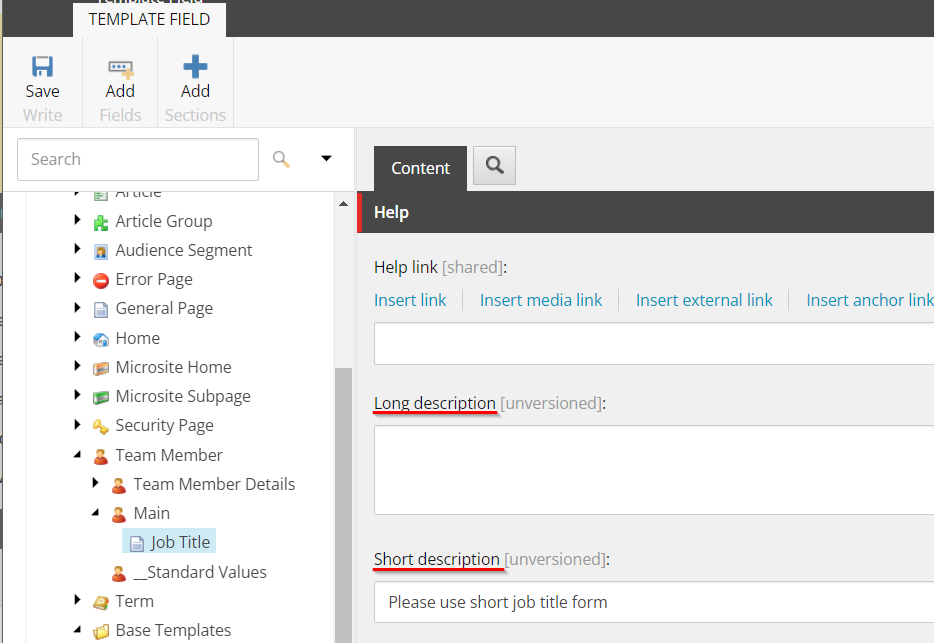Select the Error Page template icon
934x643 pixels.
click(x=100, y=280)
